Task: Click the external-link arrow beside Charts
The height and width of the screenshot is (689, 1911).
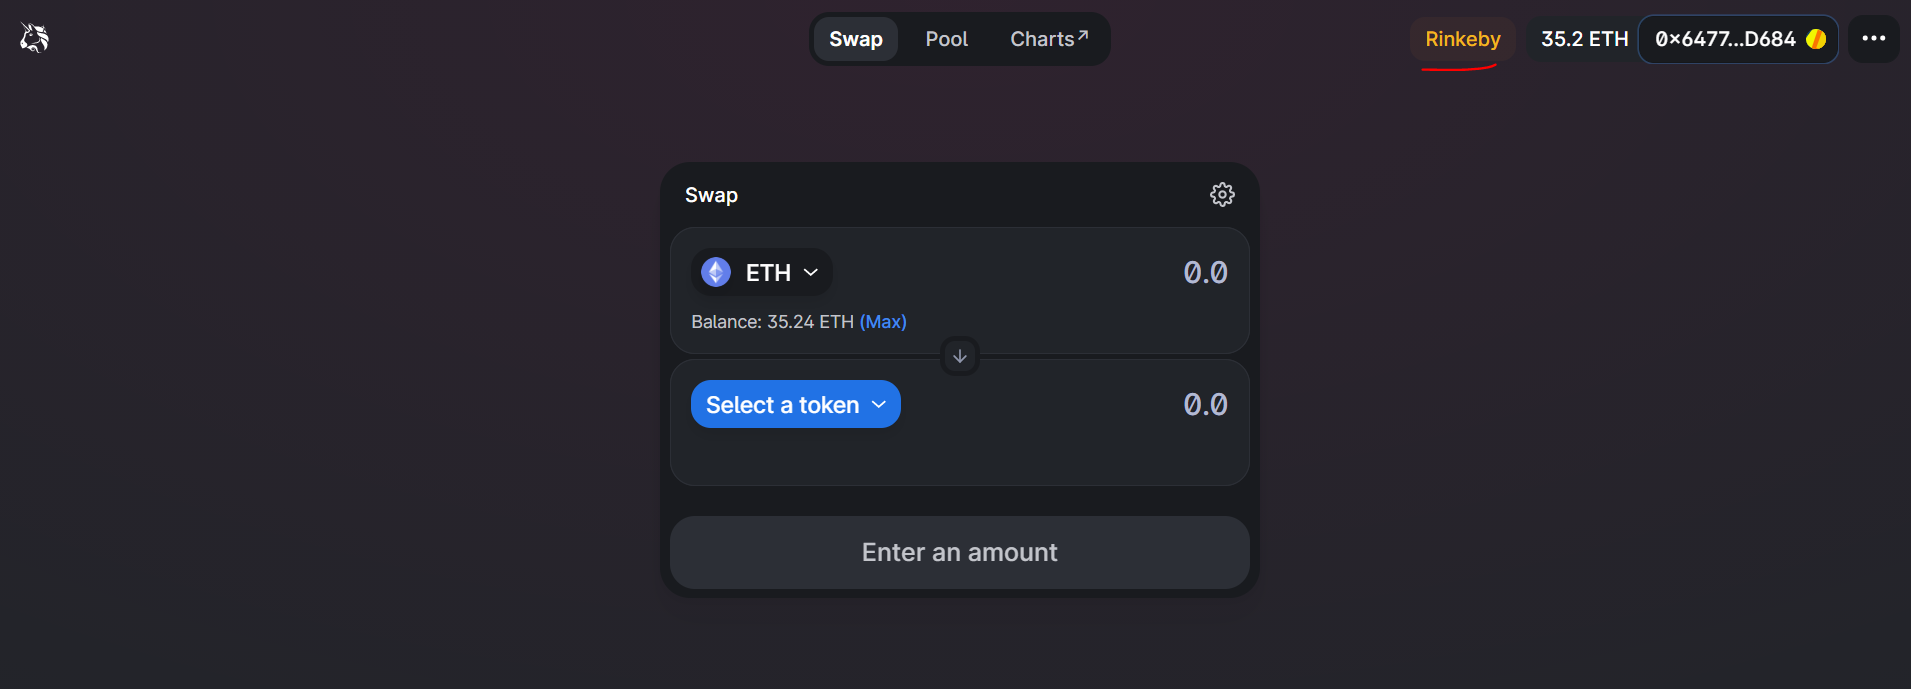Action: tap(1083, 35)
